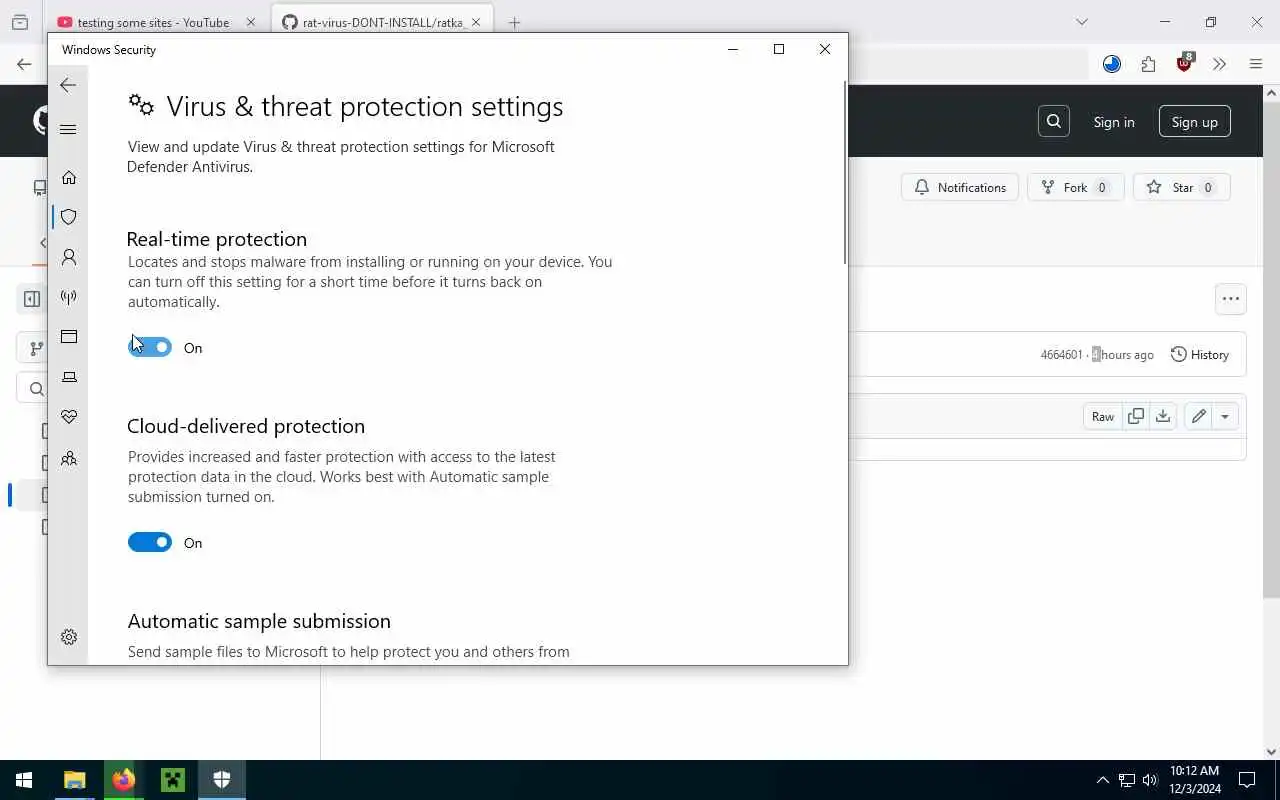Open Family options icon in sidebar
The height and width of the screenshot is (800, 1280).
(69, 459)
